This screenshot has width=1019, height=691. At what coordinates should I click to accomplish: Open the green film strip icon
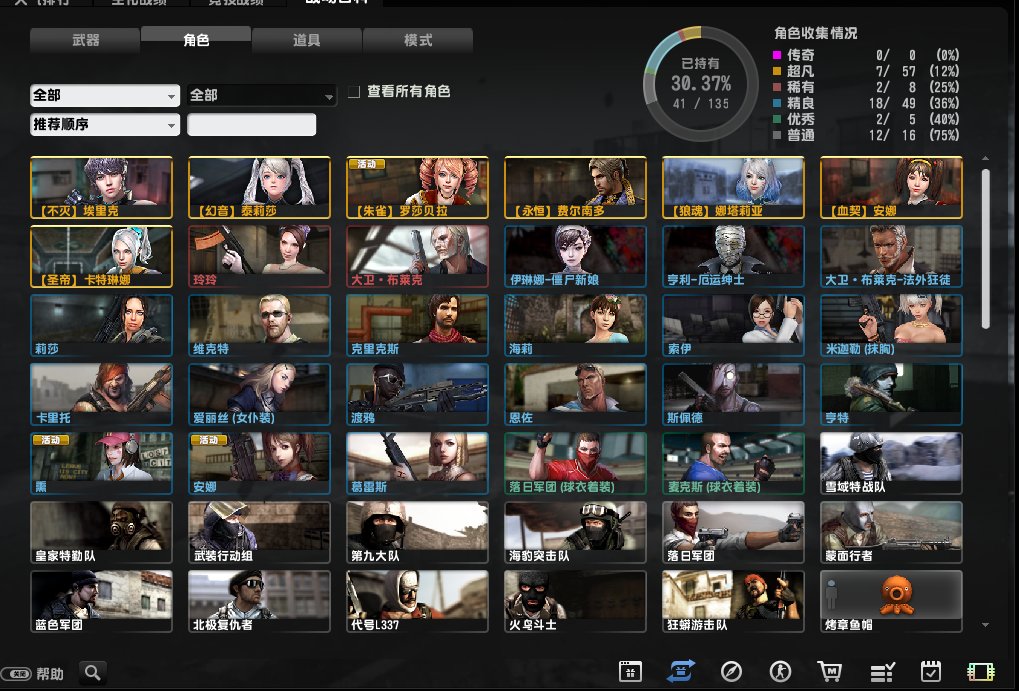(x=980, y=672)
